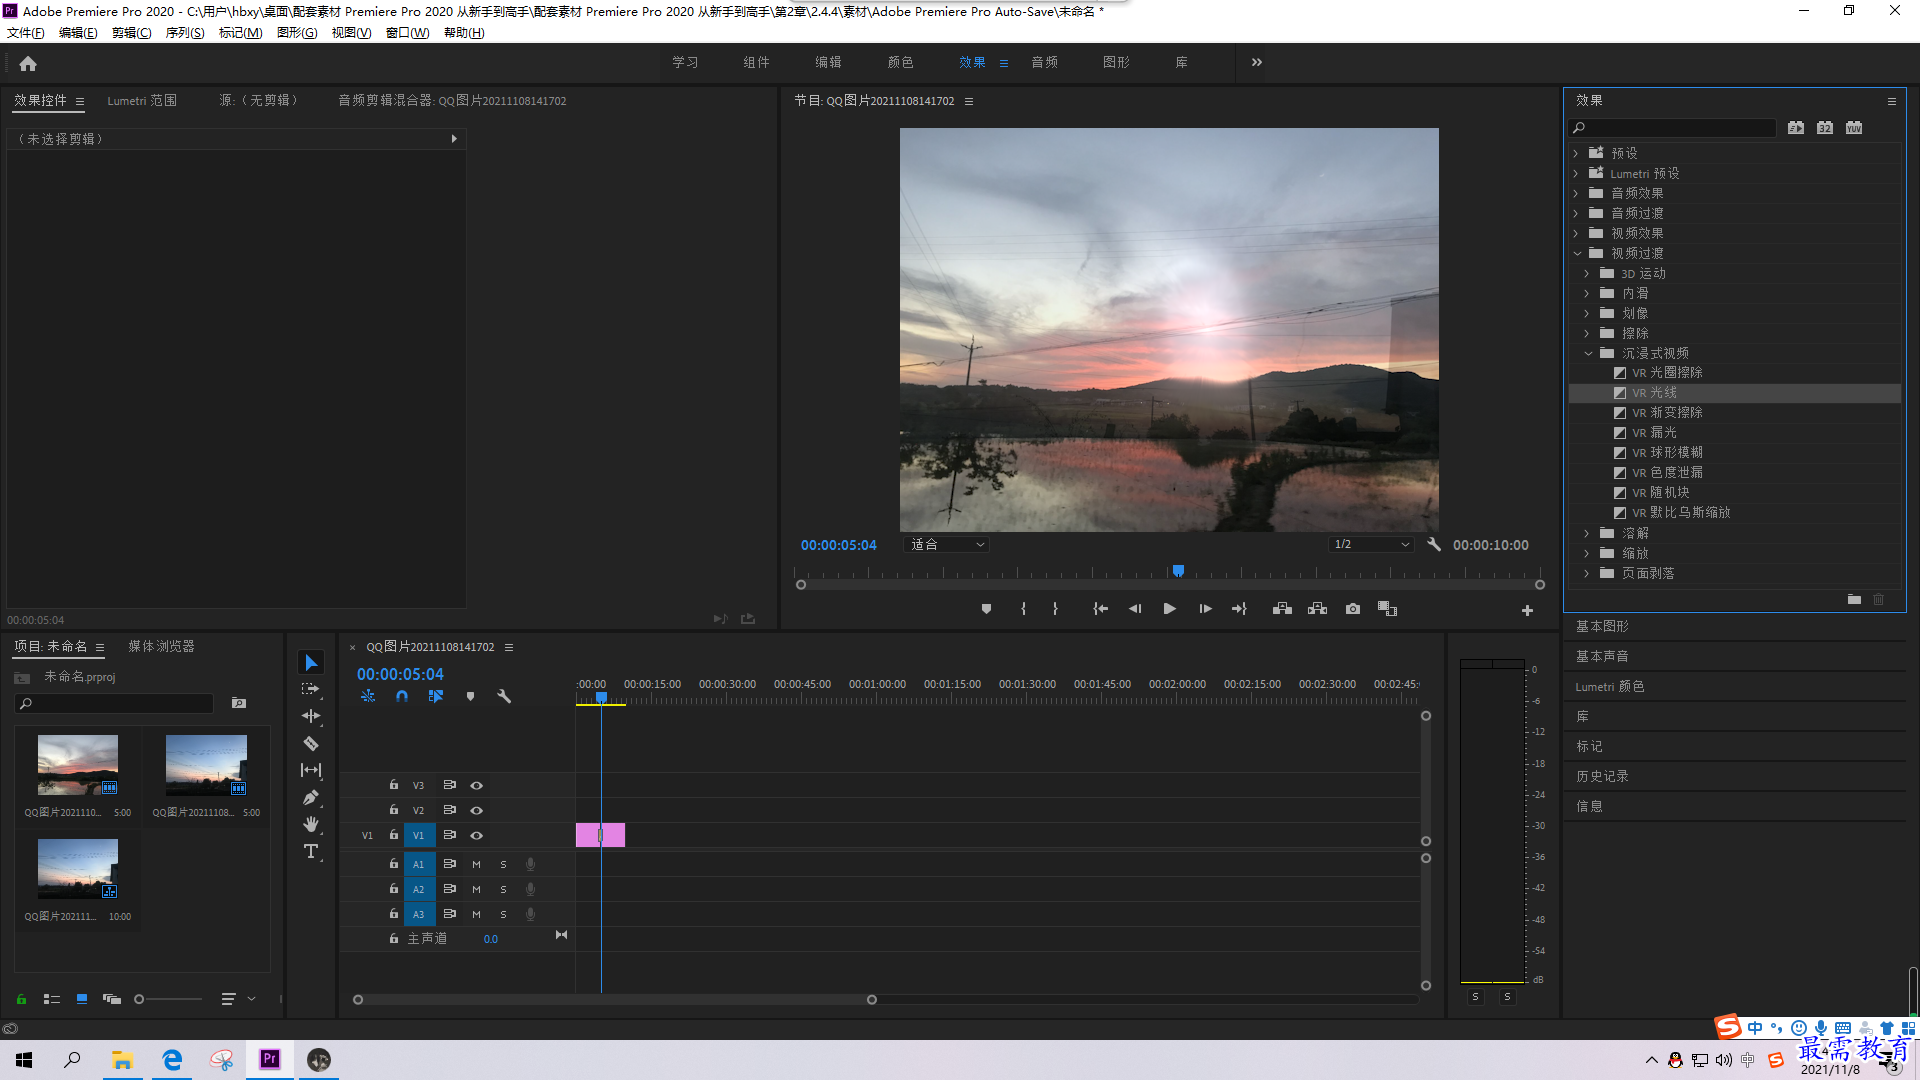Click the pink clip on V1

click(600, 835)
